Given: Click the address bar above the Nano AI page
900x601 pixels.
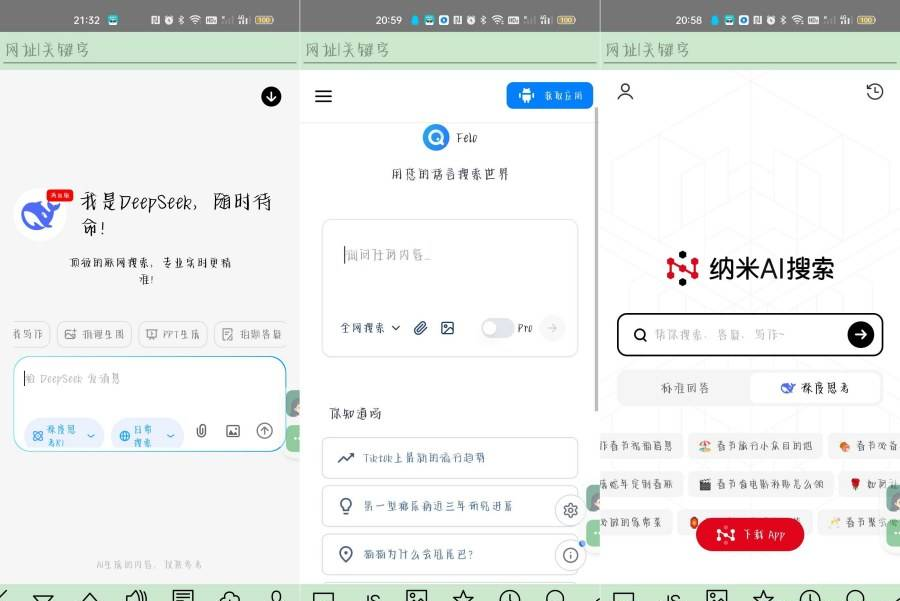Looking at the screenshot, I should [750, 51].
